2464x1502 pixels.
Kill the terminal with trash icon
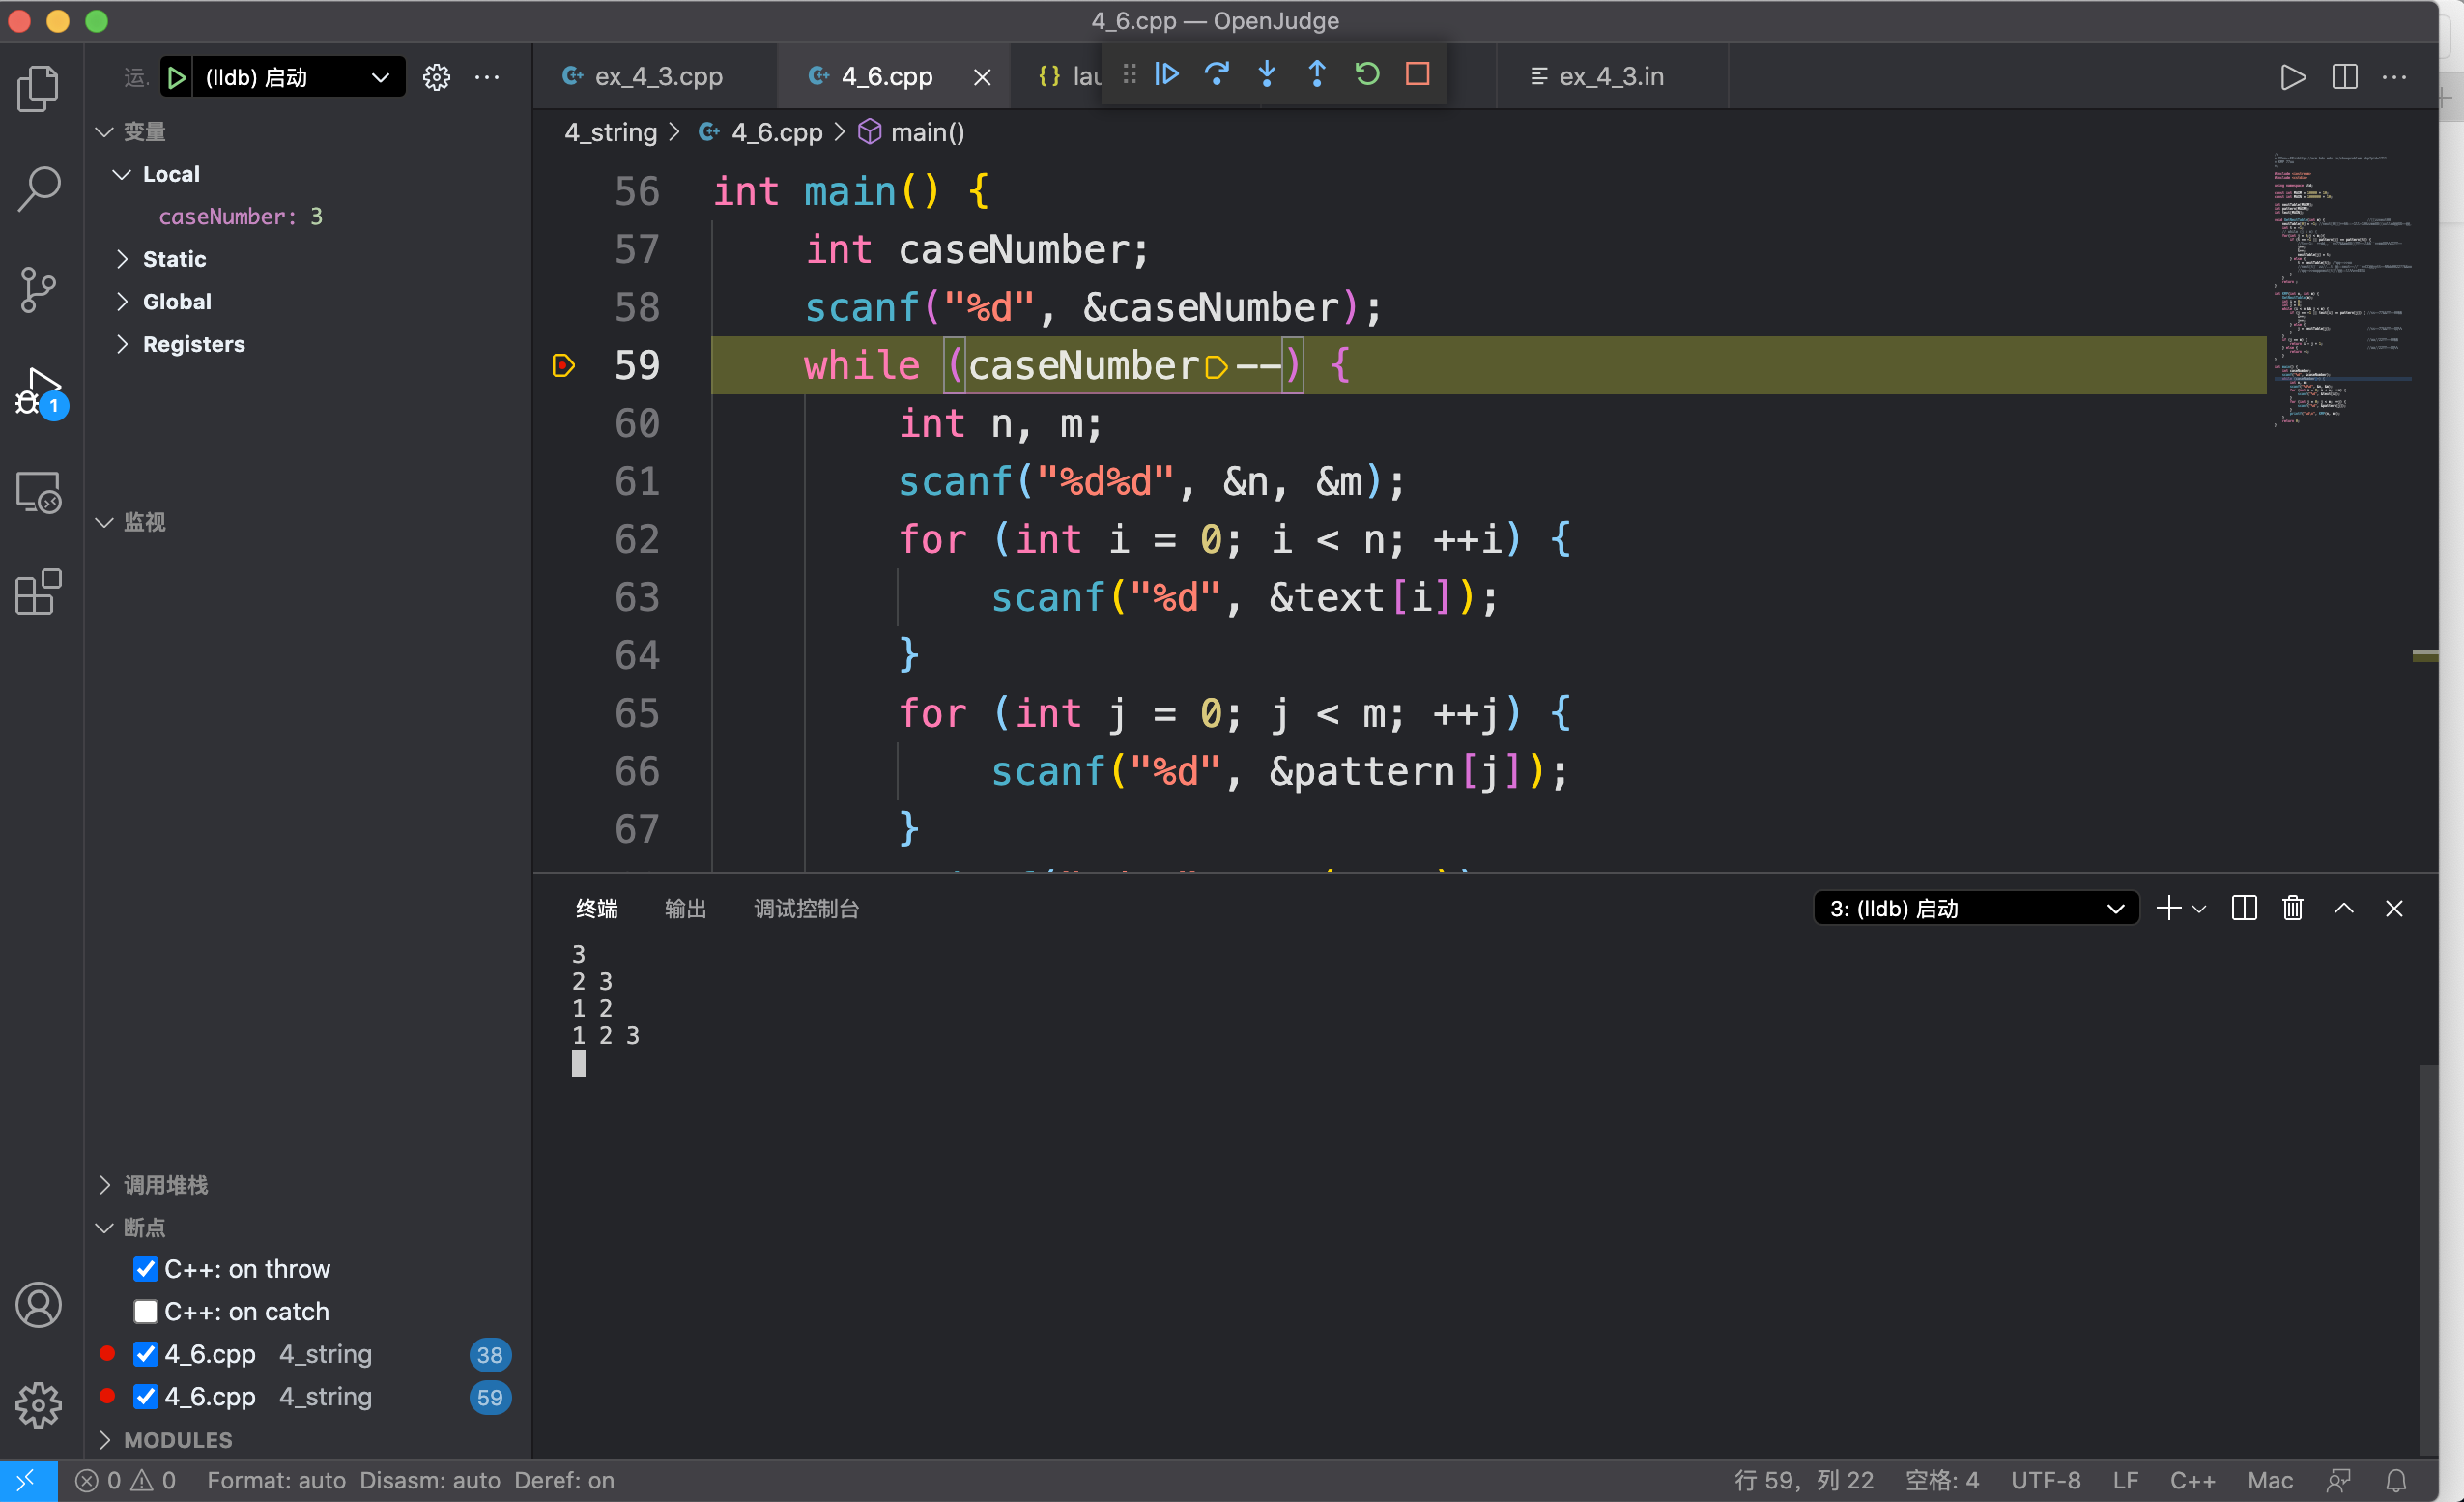2293,908
